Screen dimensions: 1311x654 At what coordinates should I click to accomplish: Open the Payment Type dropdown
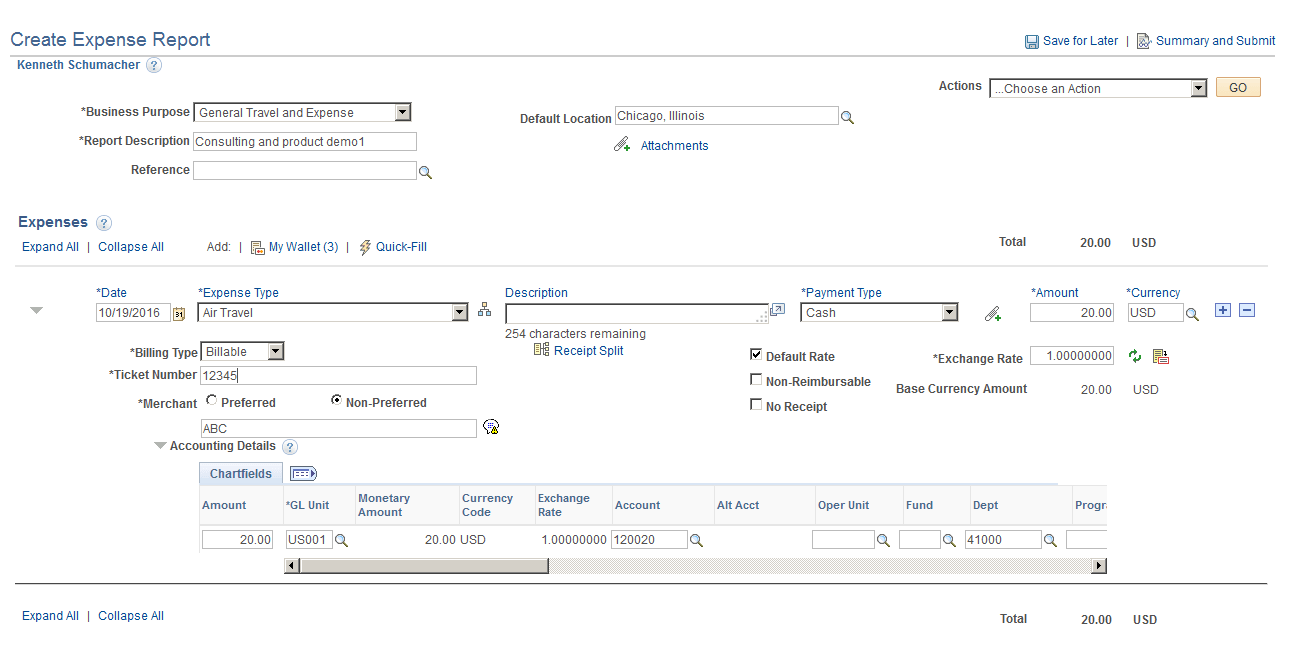[949, 312]
